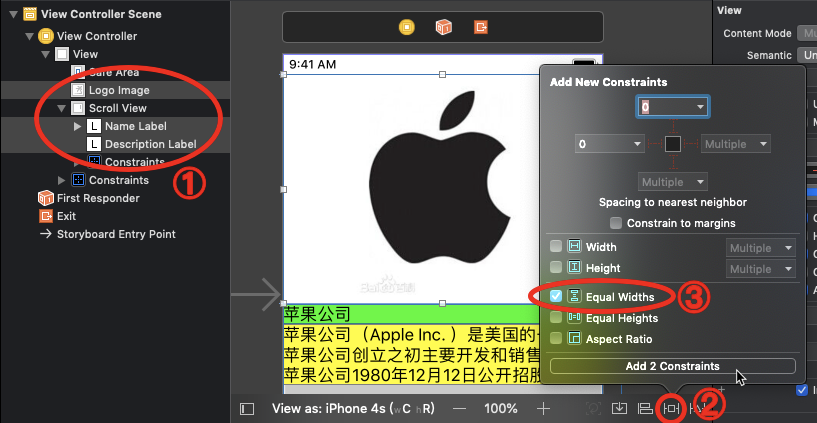817x423 pixels.
Task: Expand Constraints row below Scroll View group
Action: click(61, 180)
